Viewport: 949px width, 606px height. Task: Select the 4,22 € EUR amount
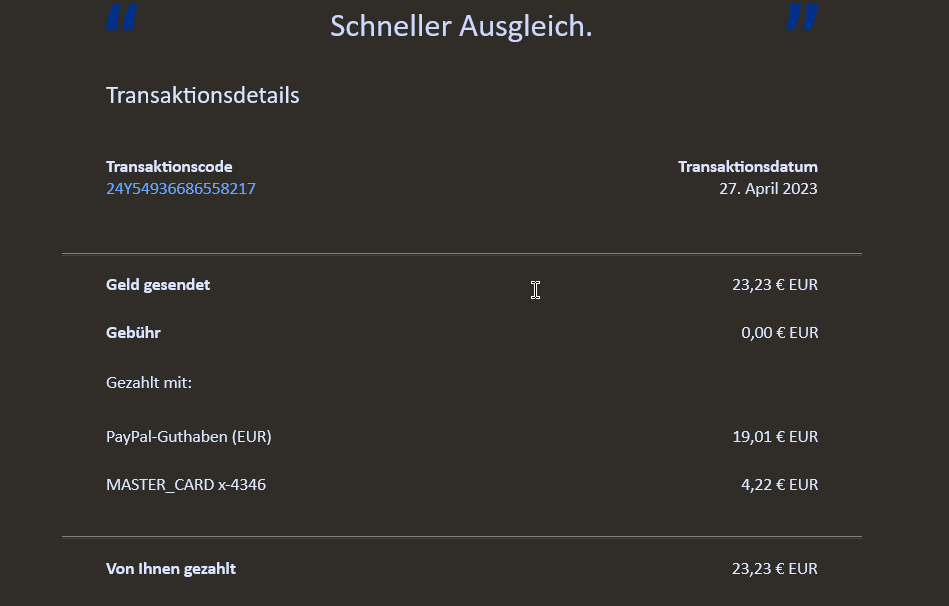780,485
